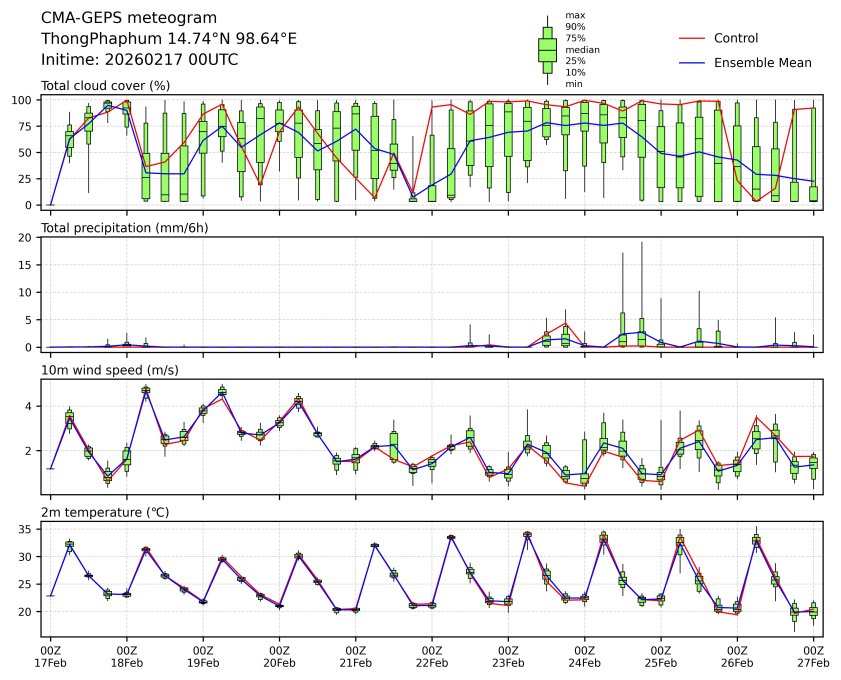841x680 pixels.
Task: Click the Initime 20260217 00UTC text
Action: [x=139, y=60]
